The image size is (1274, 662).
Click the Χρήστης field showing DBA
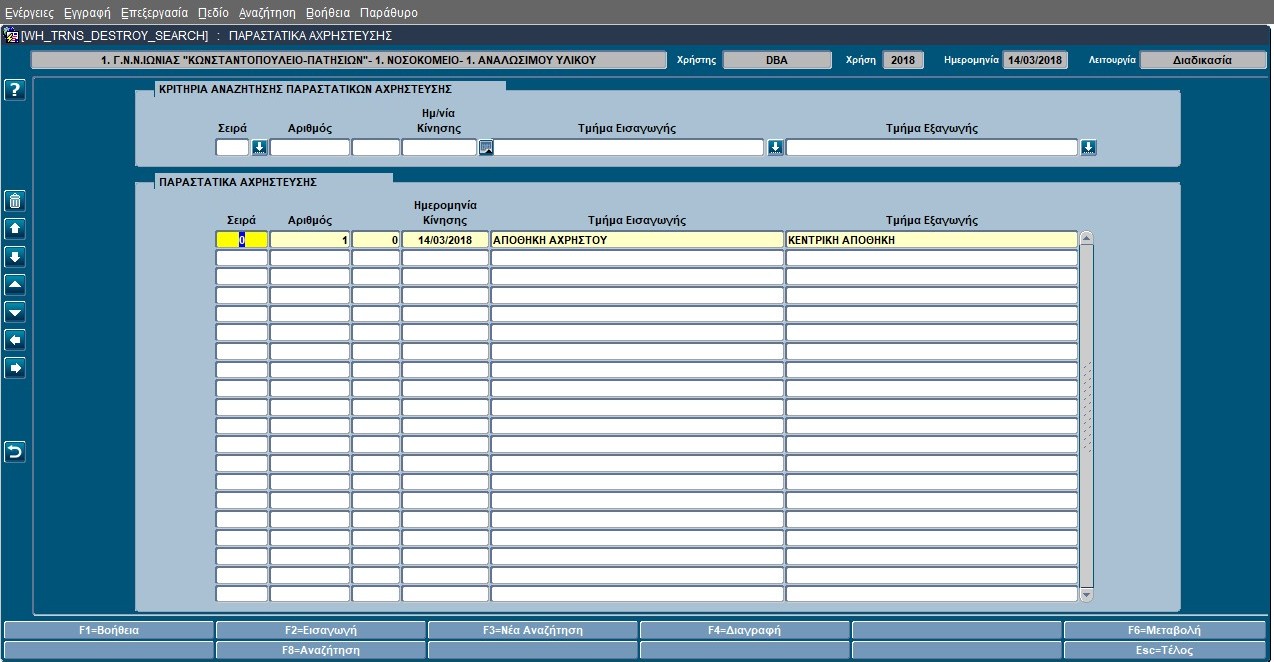[777, 60]
